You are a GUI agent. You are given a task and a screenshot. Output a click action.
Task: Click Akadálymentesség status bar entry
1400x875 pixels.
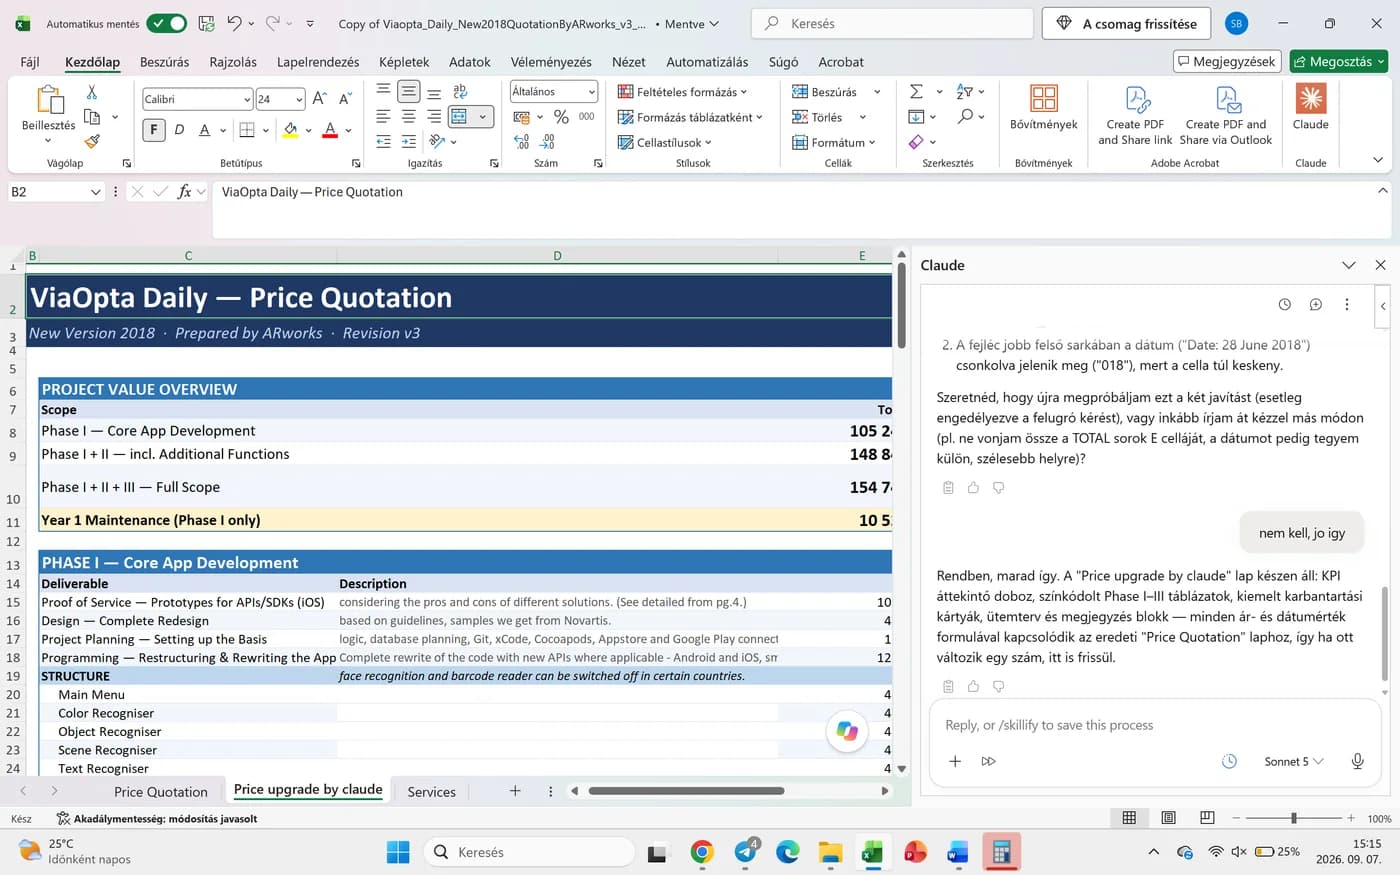pos(157,818)
